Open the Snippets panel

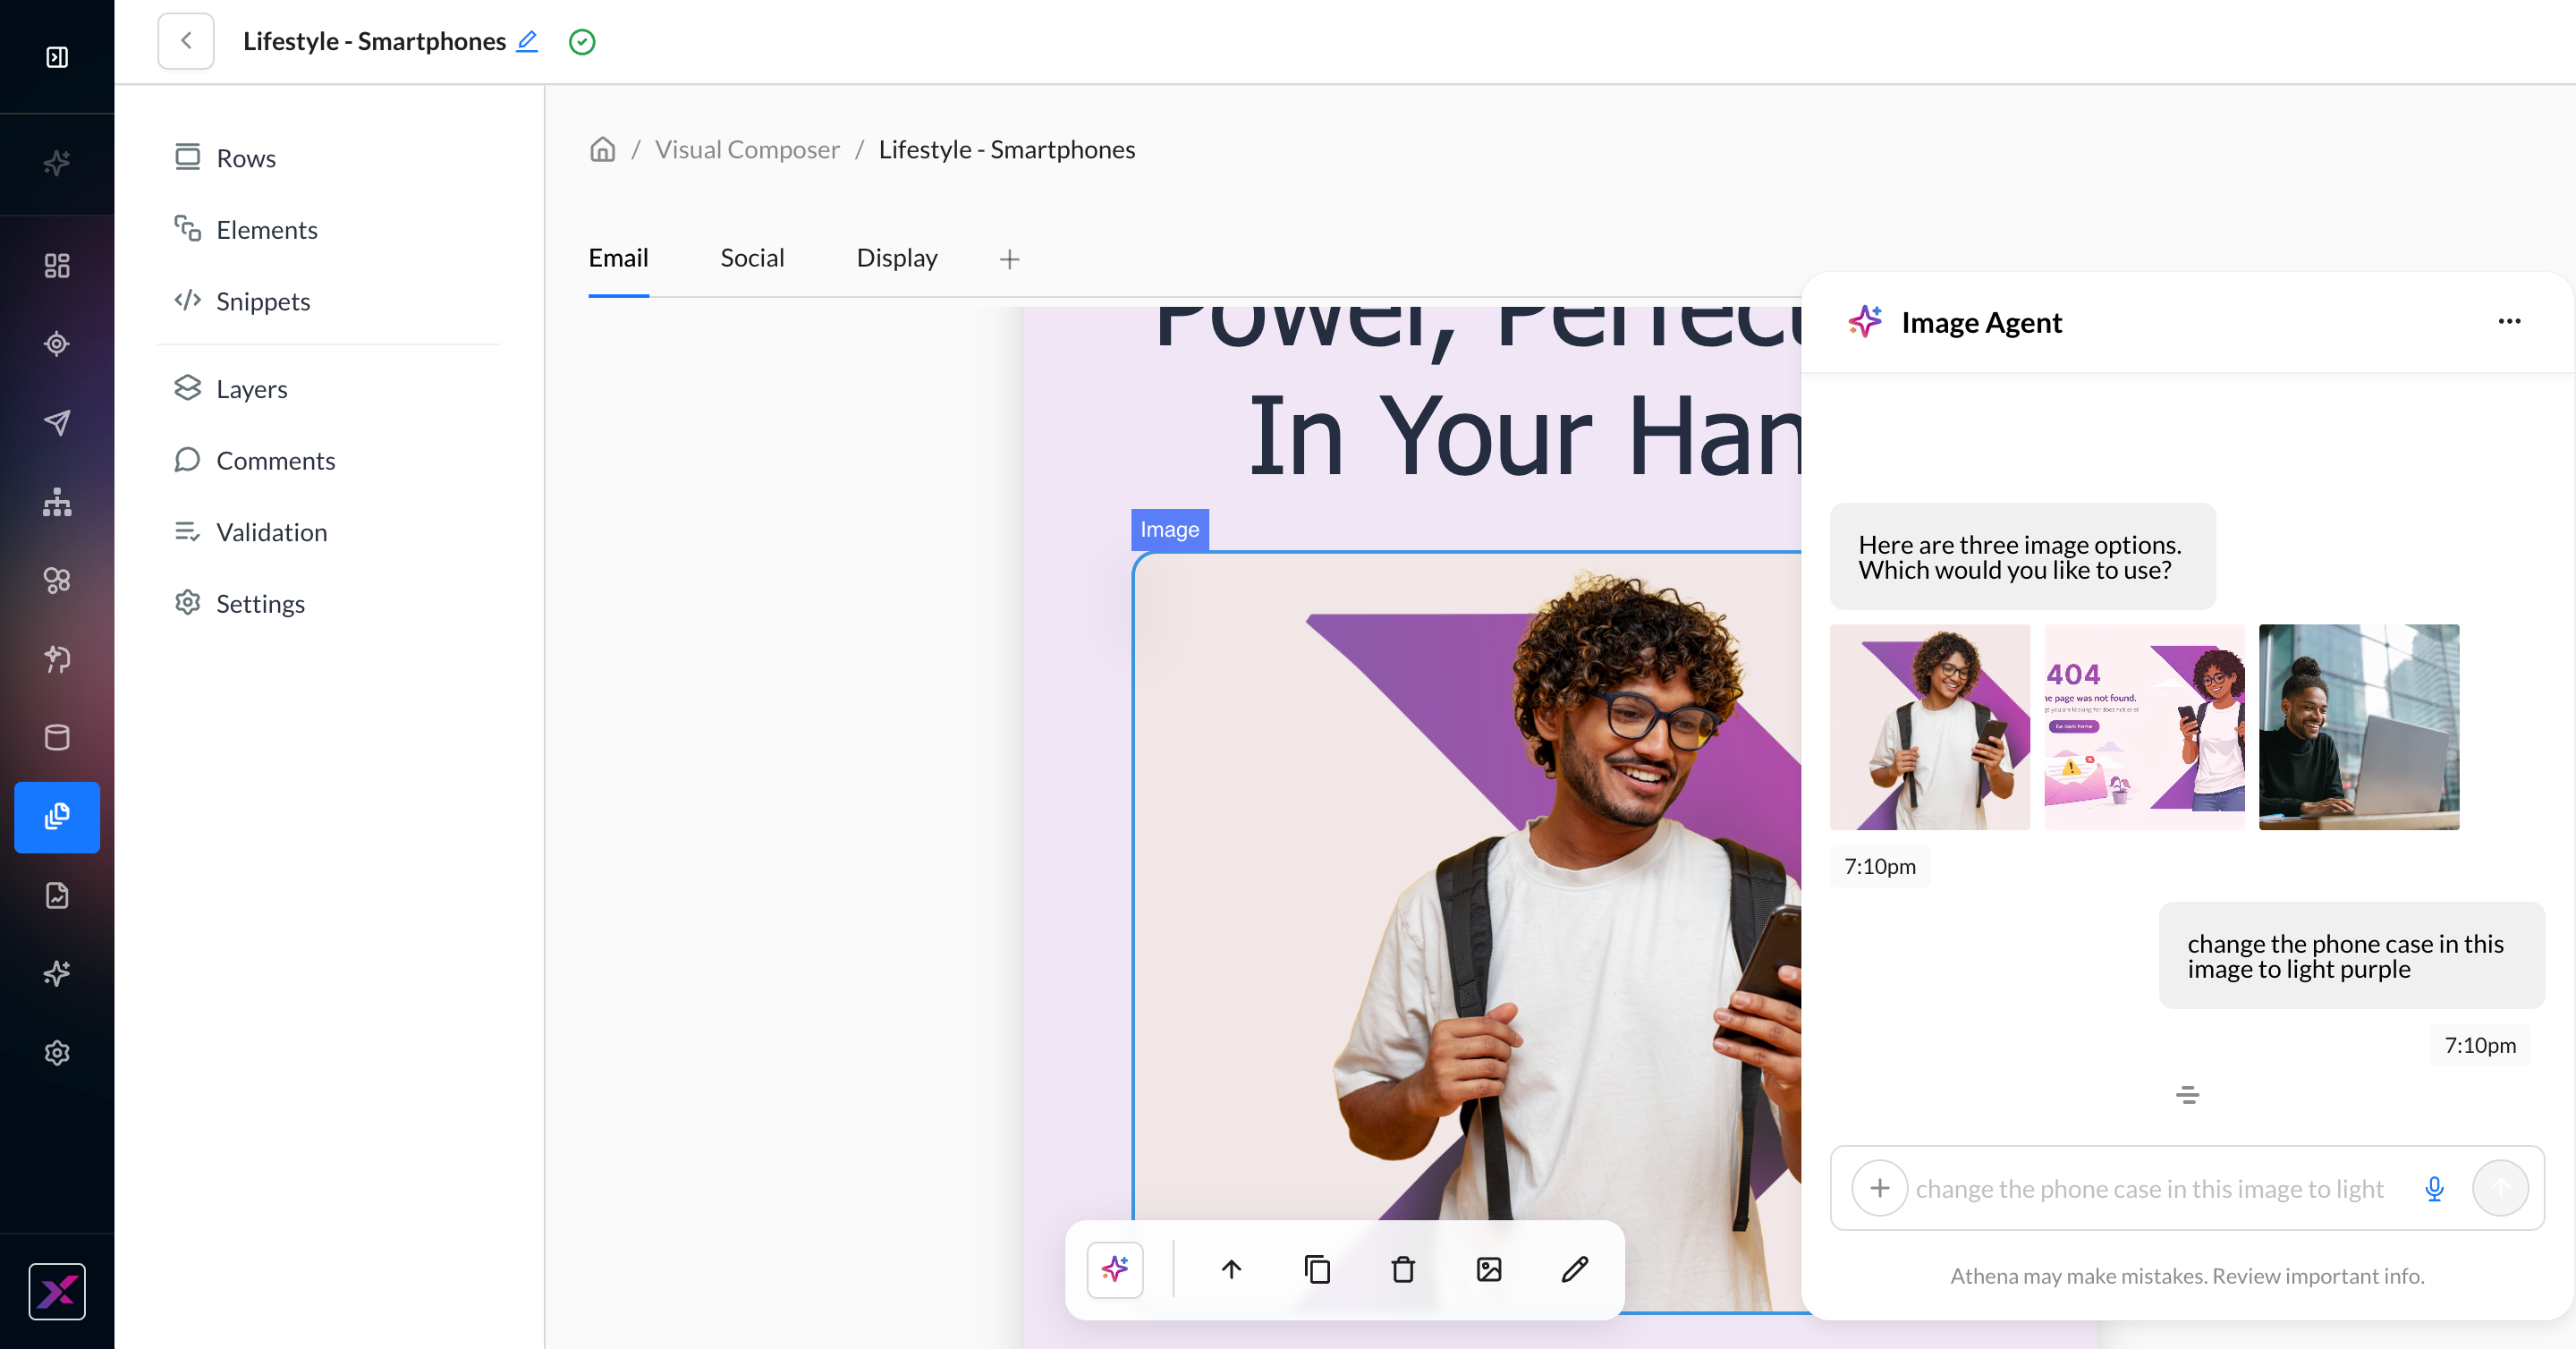coord(243,301)
